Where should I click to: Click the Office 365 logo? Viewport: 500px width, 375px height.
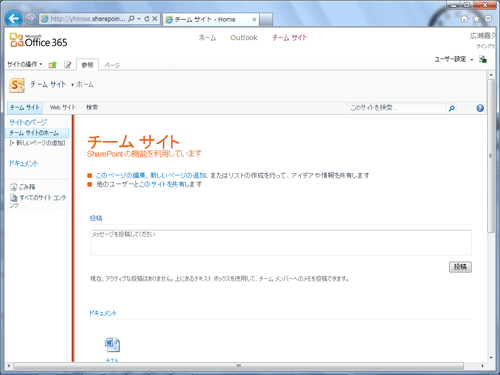[38, 40]
